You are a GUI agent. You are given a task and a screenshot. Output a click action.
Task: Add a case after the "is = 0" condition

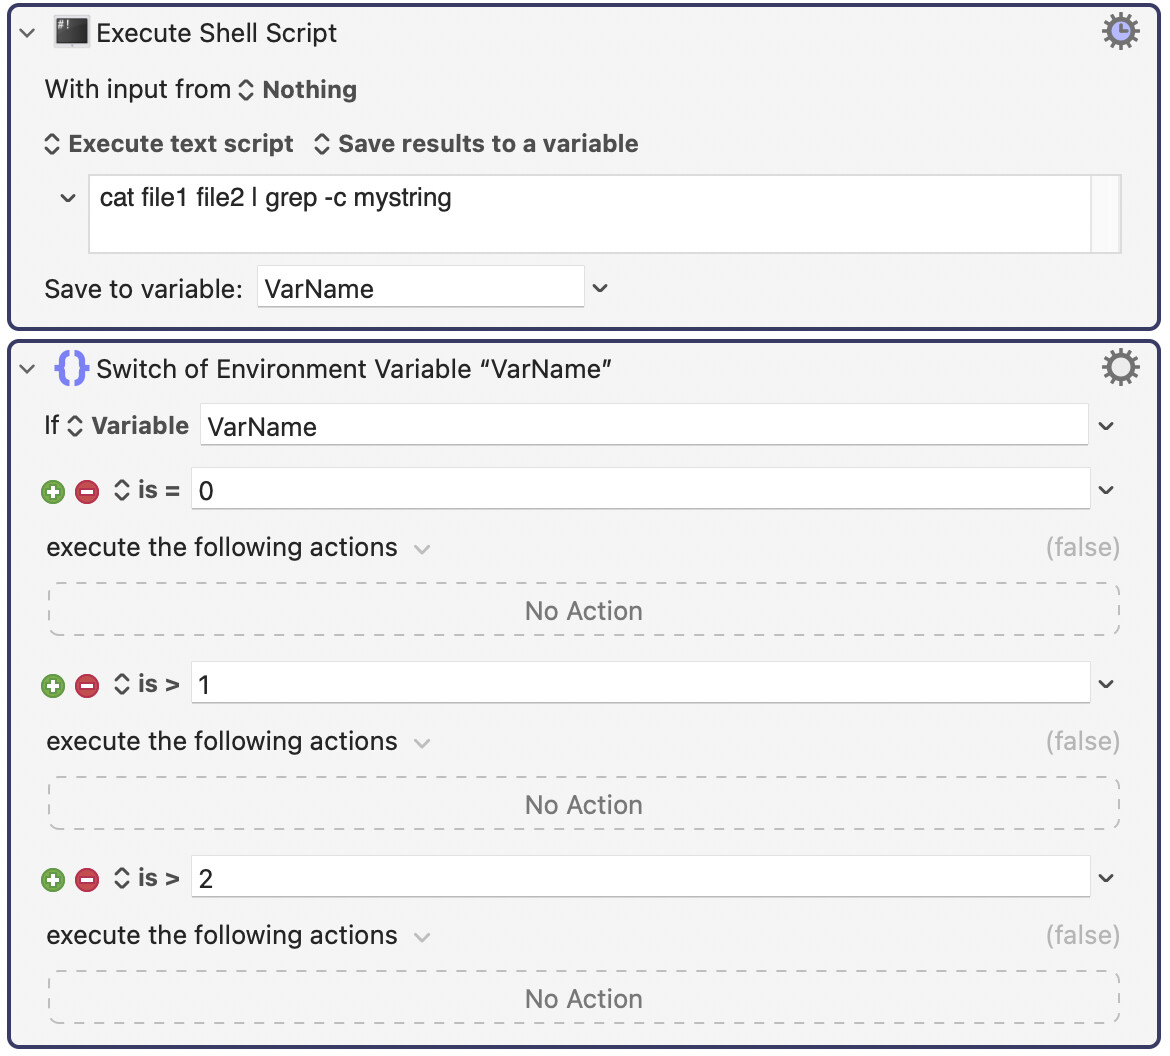tap(53, 491)
